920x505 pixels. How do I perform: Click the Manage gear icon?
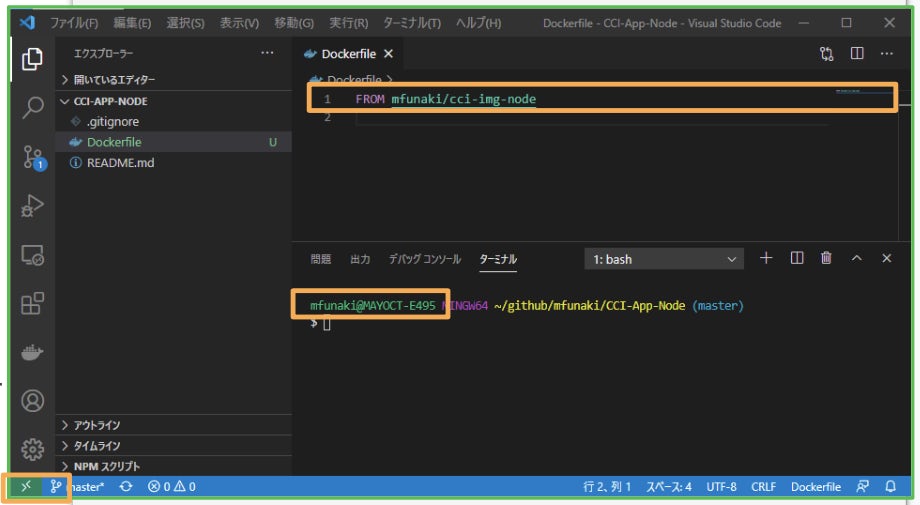coord(32,449)
